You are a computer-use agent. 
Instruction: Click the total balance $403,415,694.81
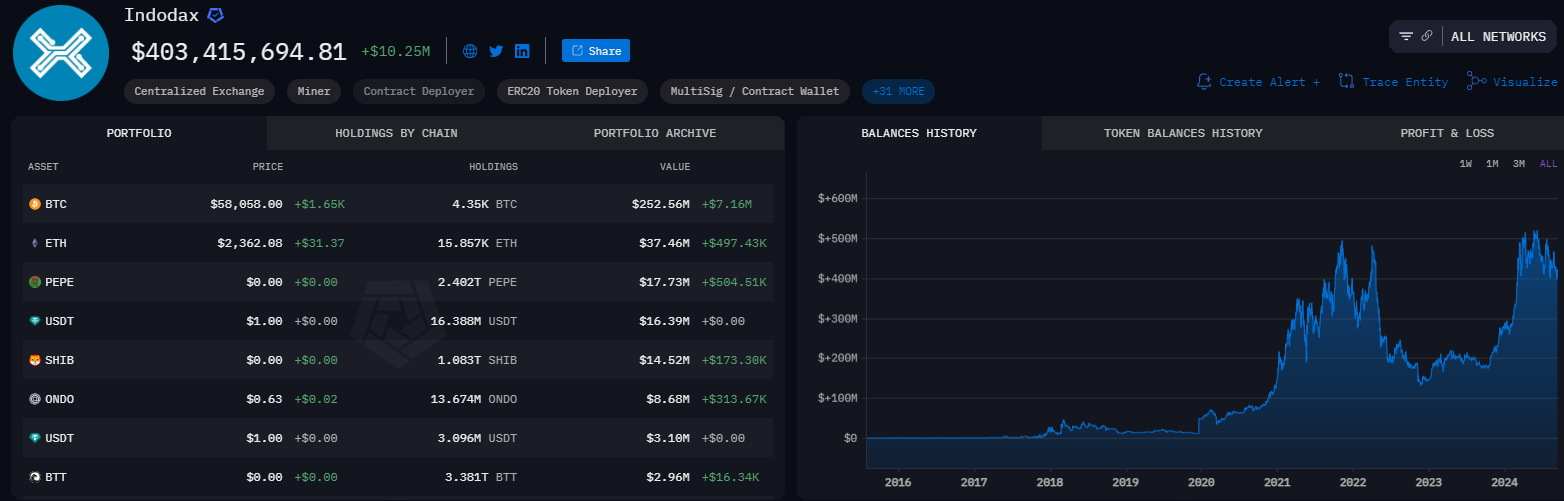tap(239, 52)
